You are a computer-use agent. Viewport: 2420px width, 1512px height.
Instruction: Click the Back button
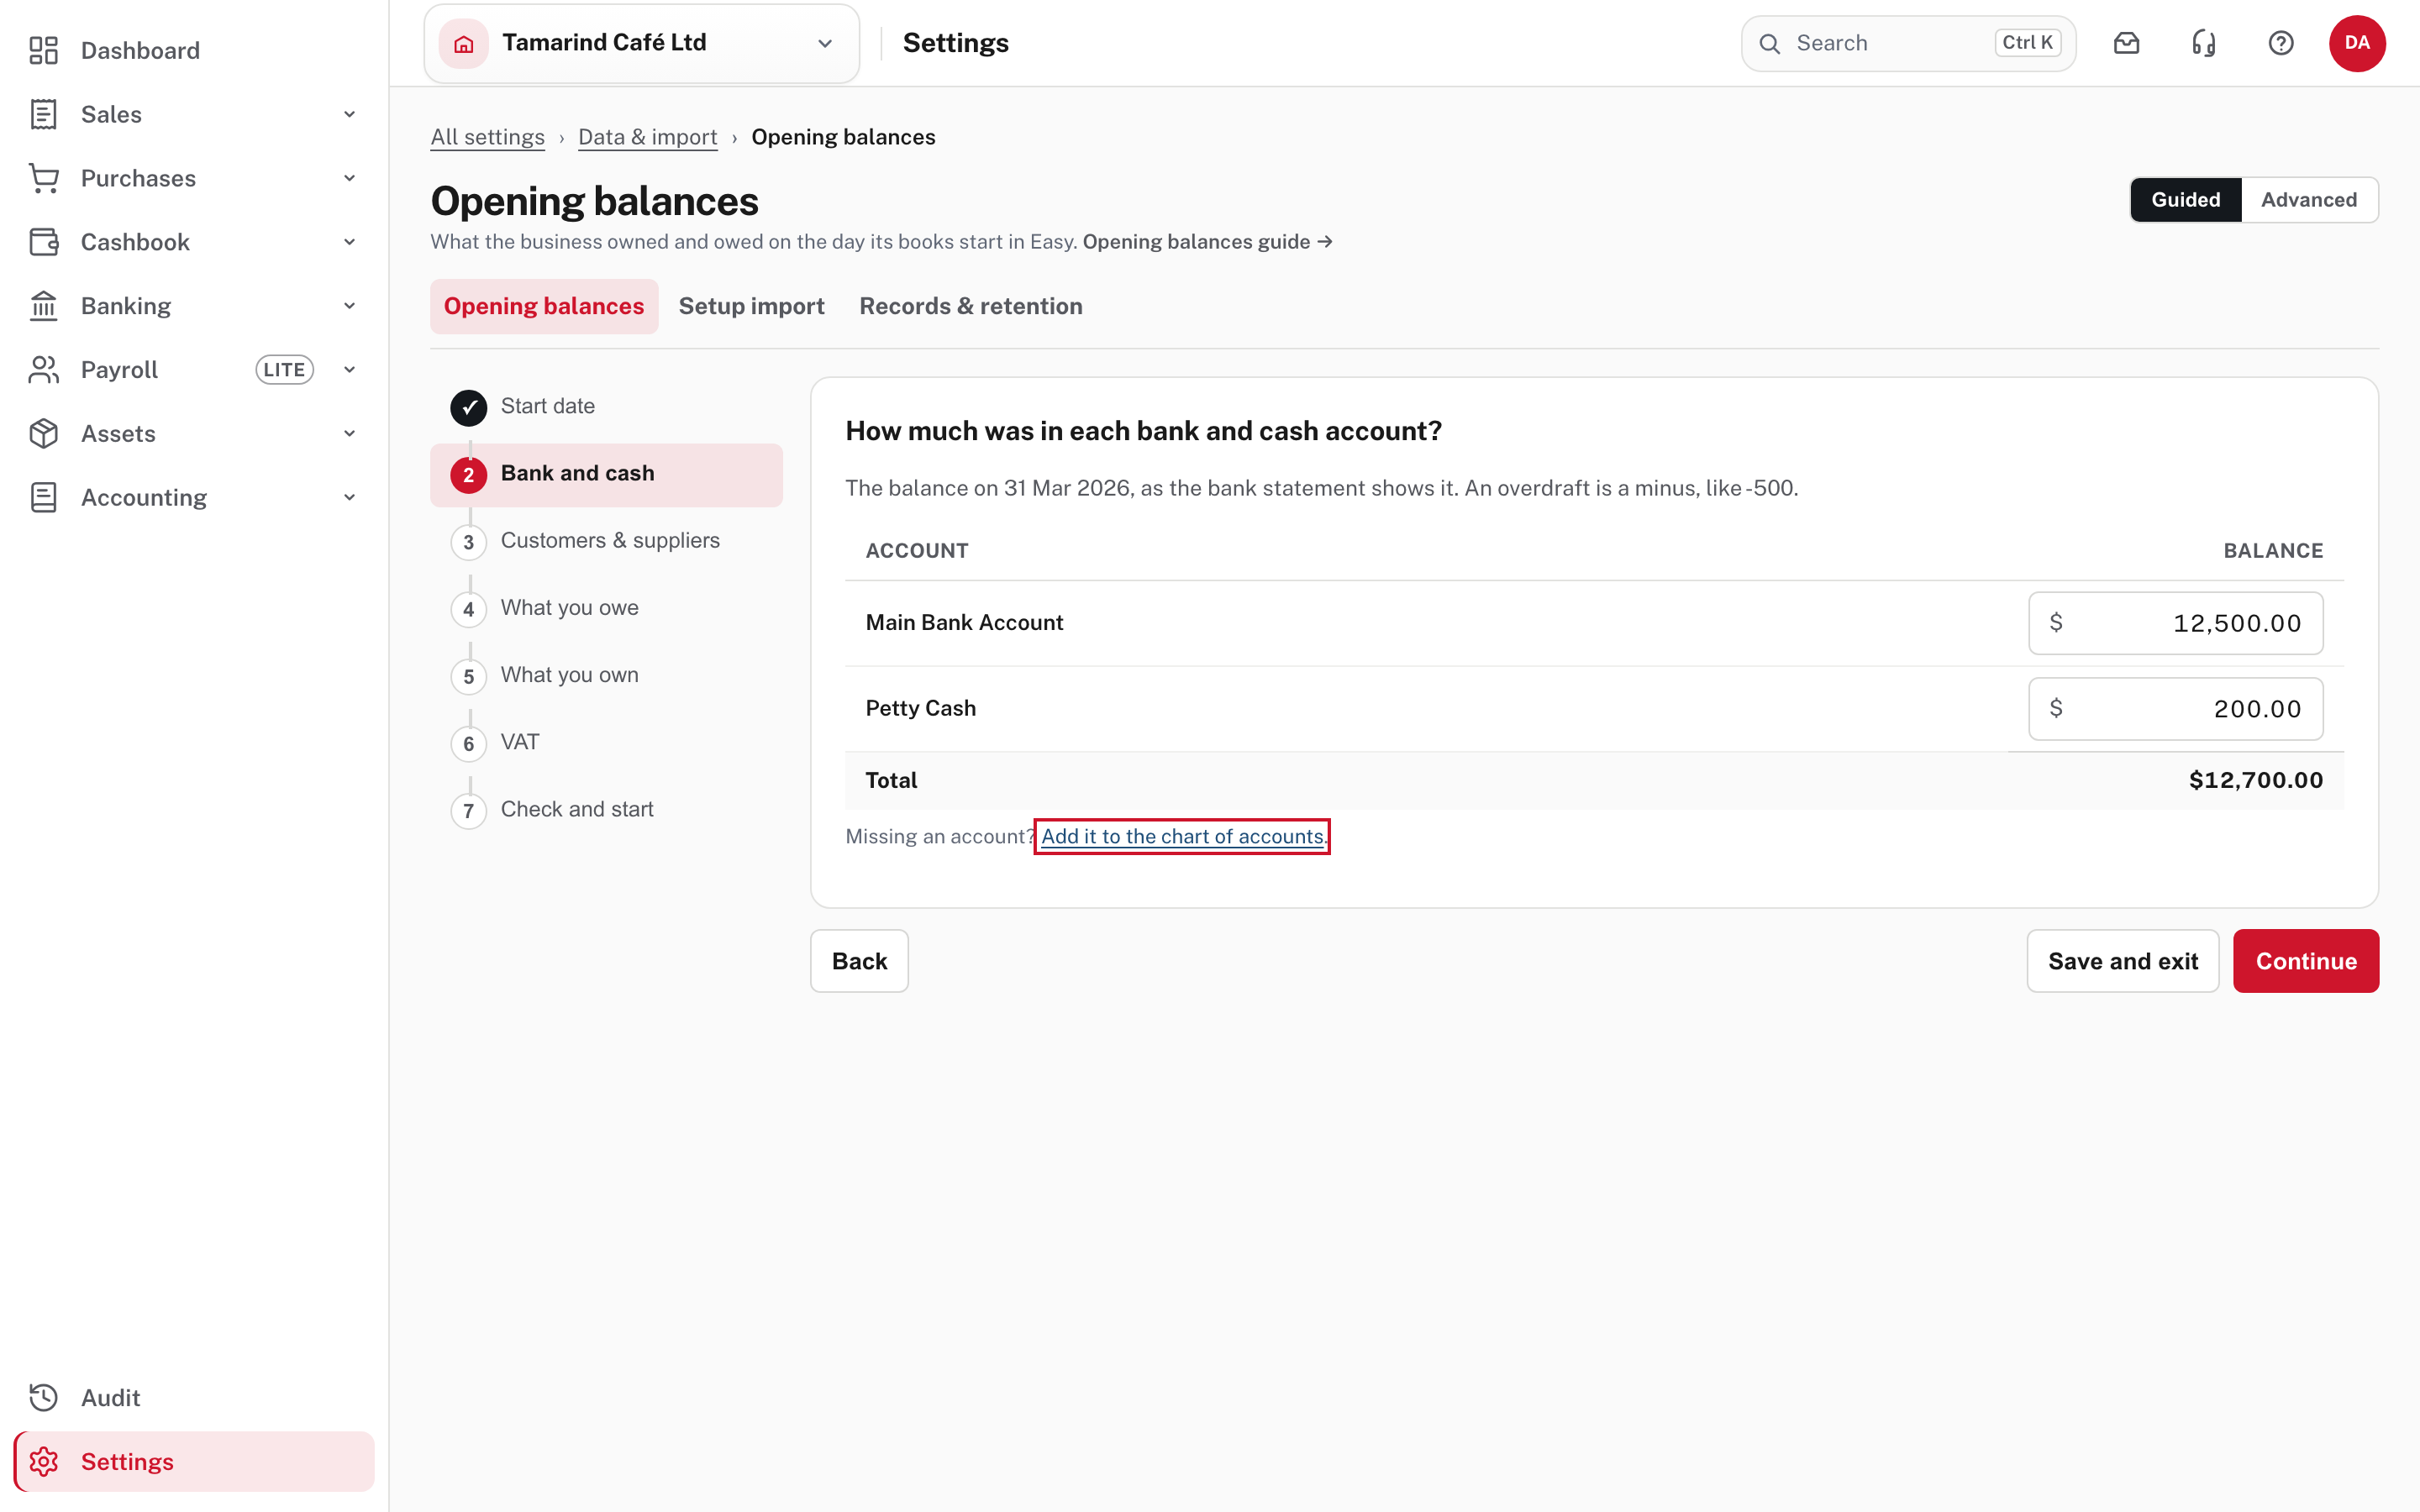[859, 961]
